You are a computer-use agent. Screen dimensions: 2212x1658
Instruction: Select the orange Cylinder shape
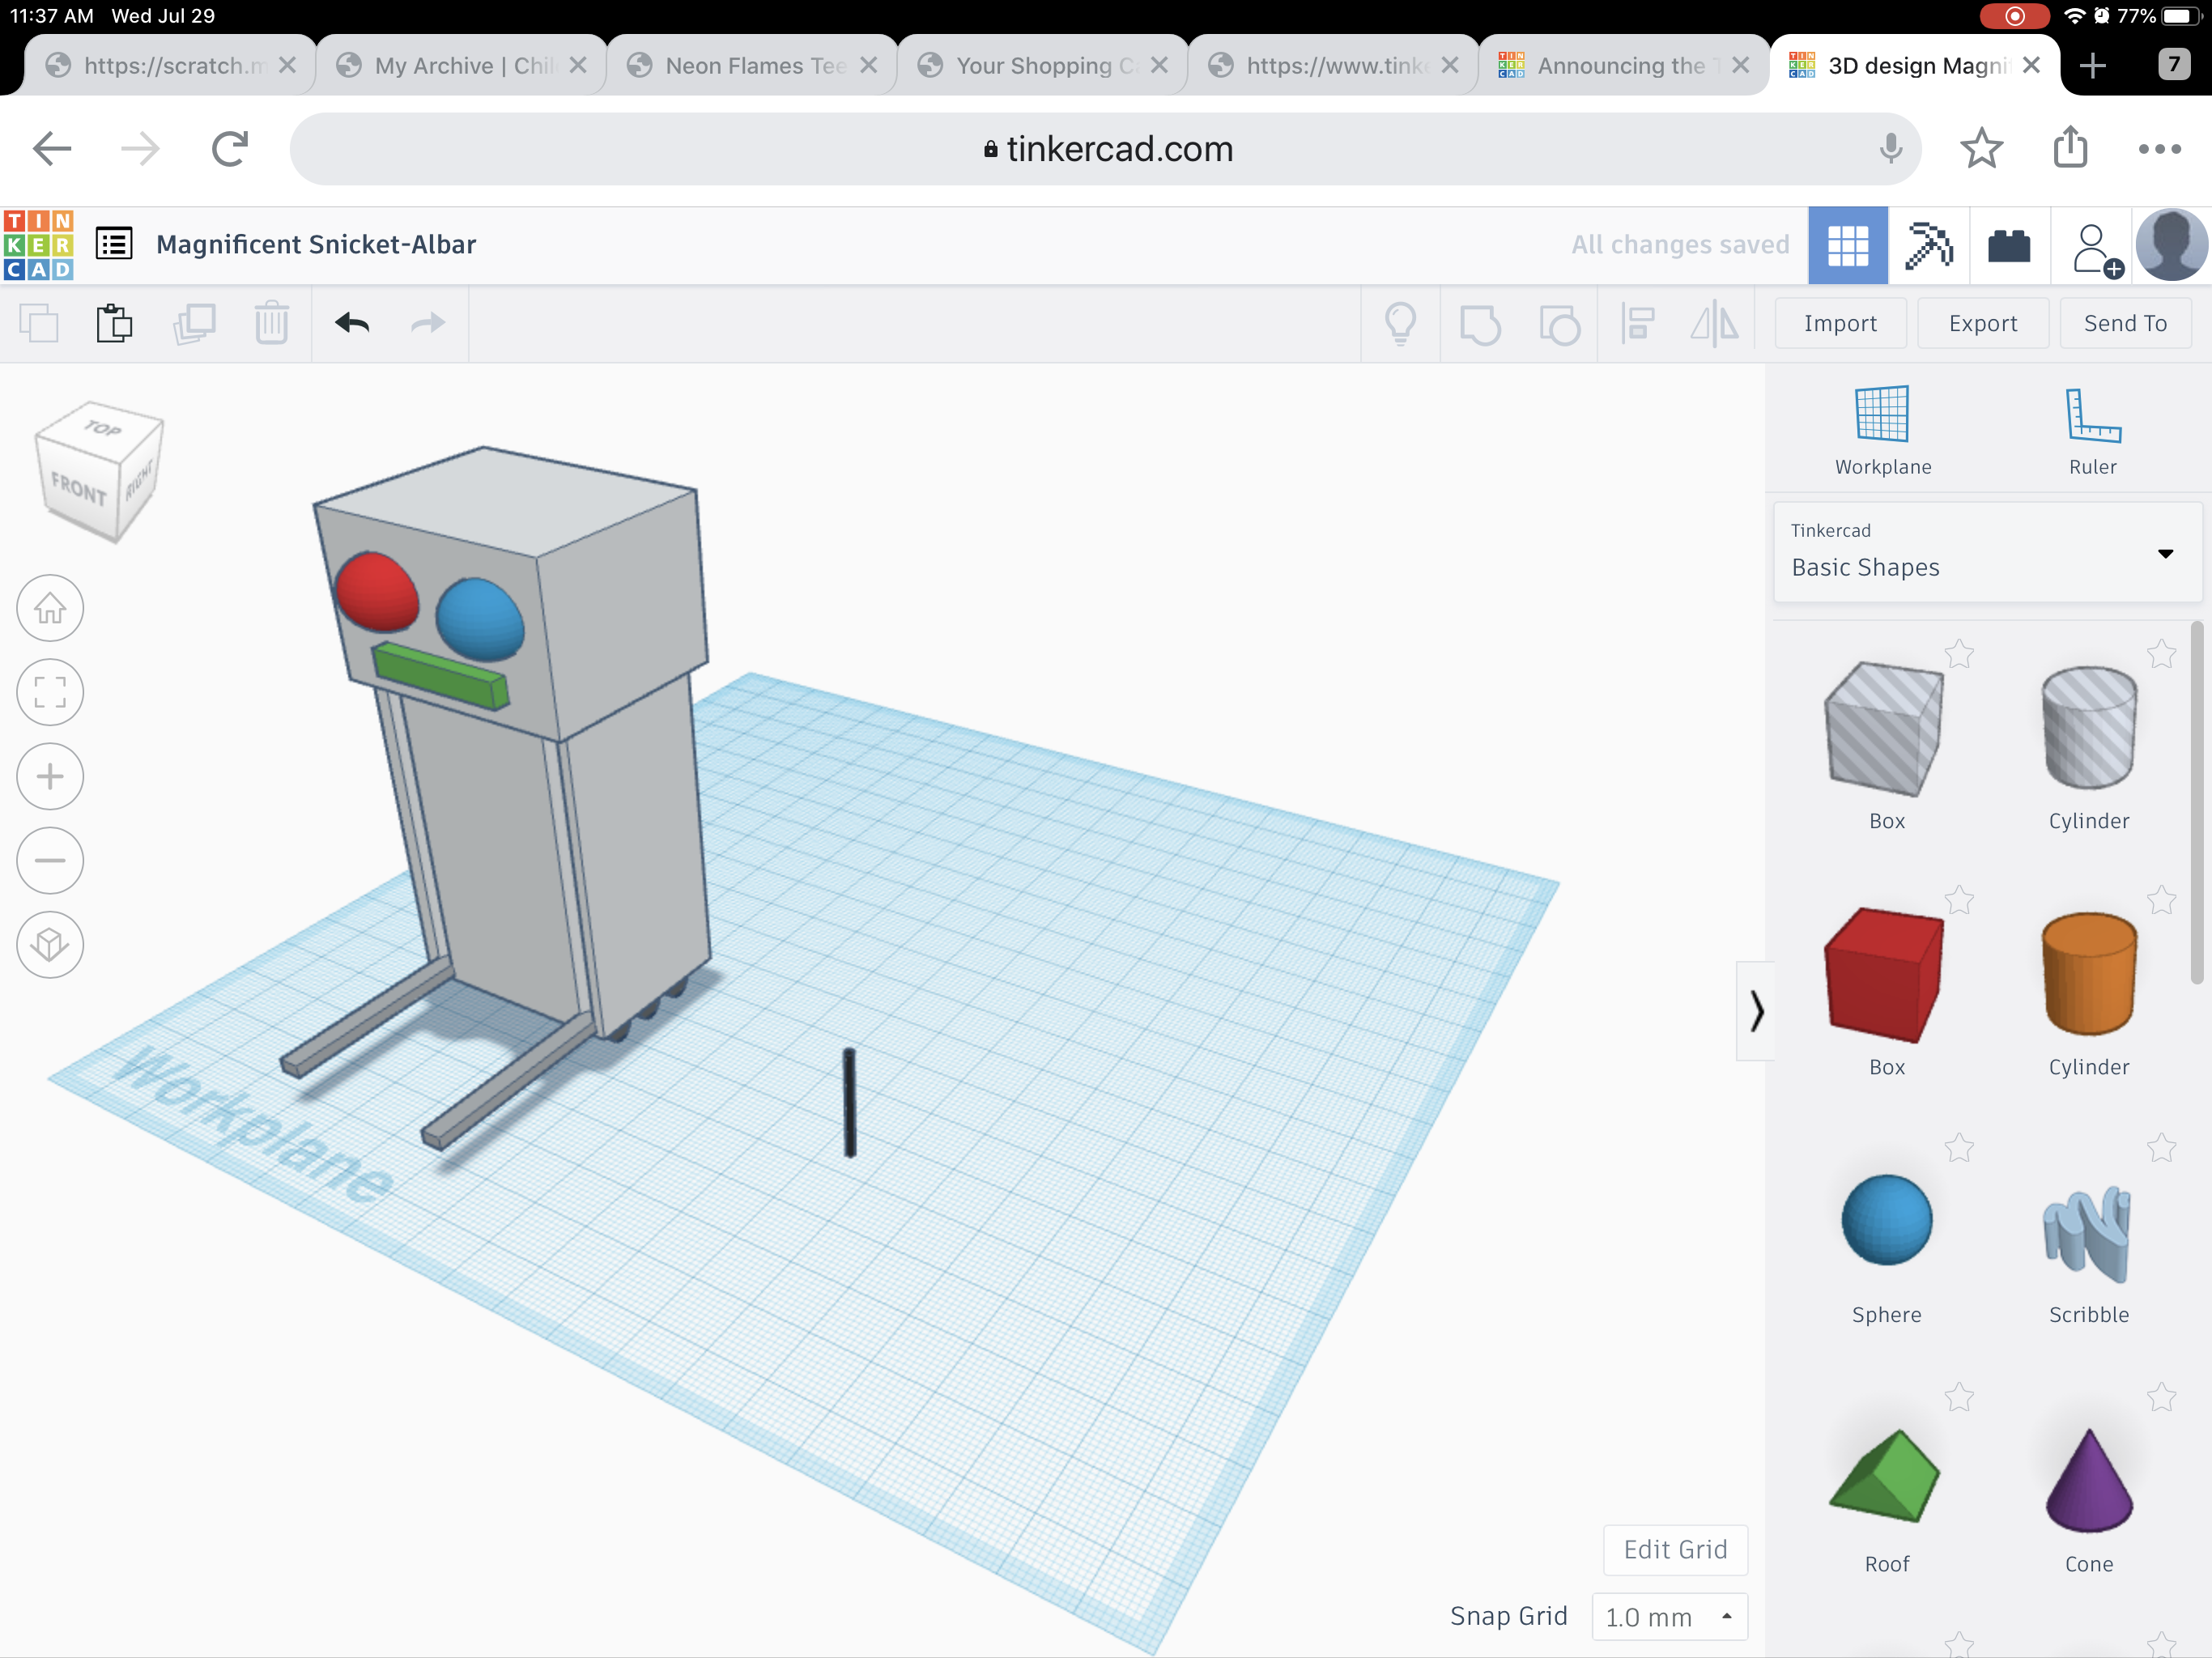click(2088, 974)
